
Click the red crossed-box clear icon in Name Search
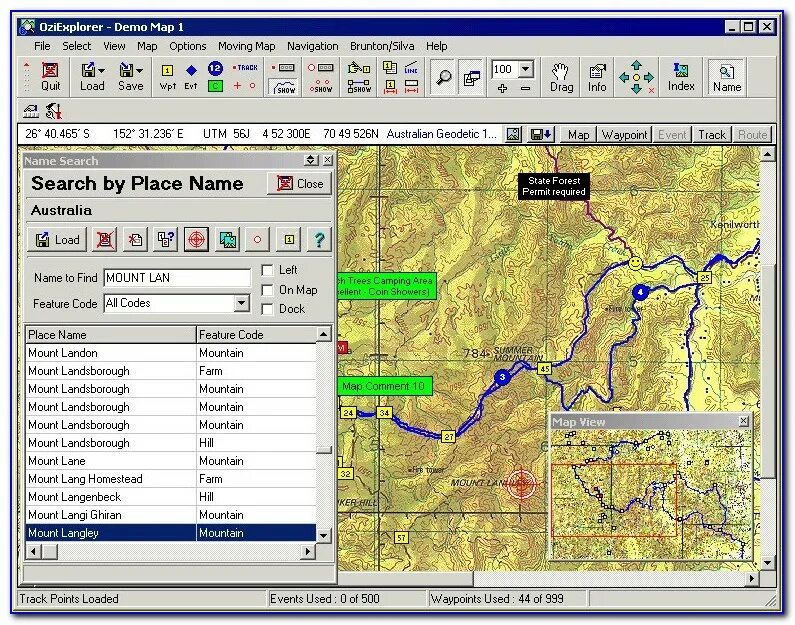coord(104,239)
